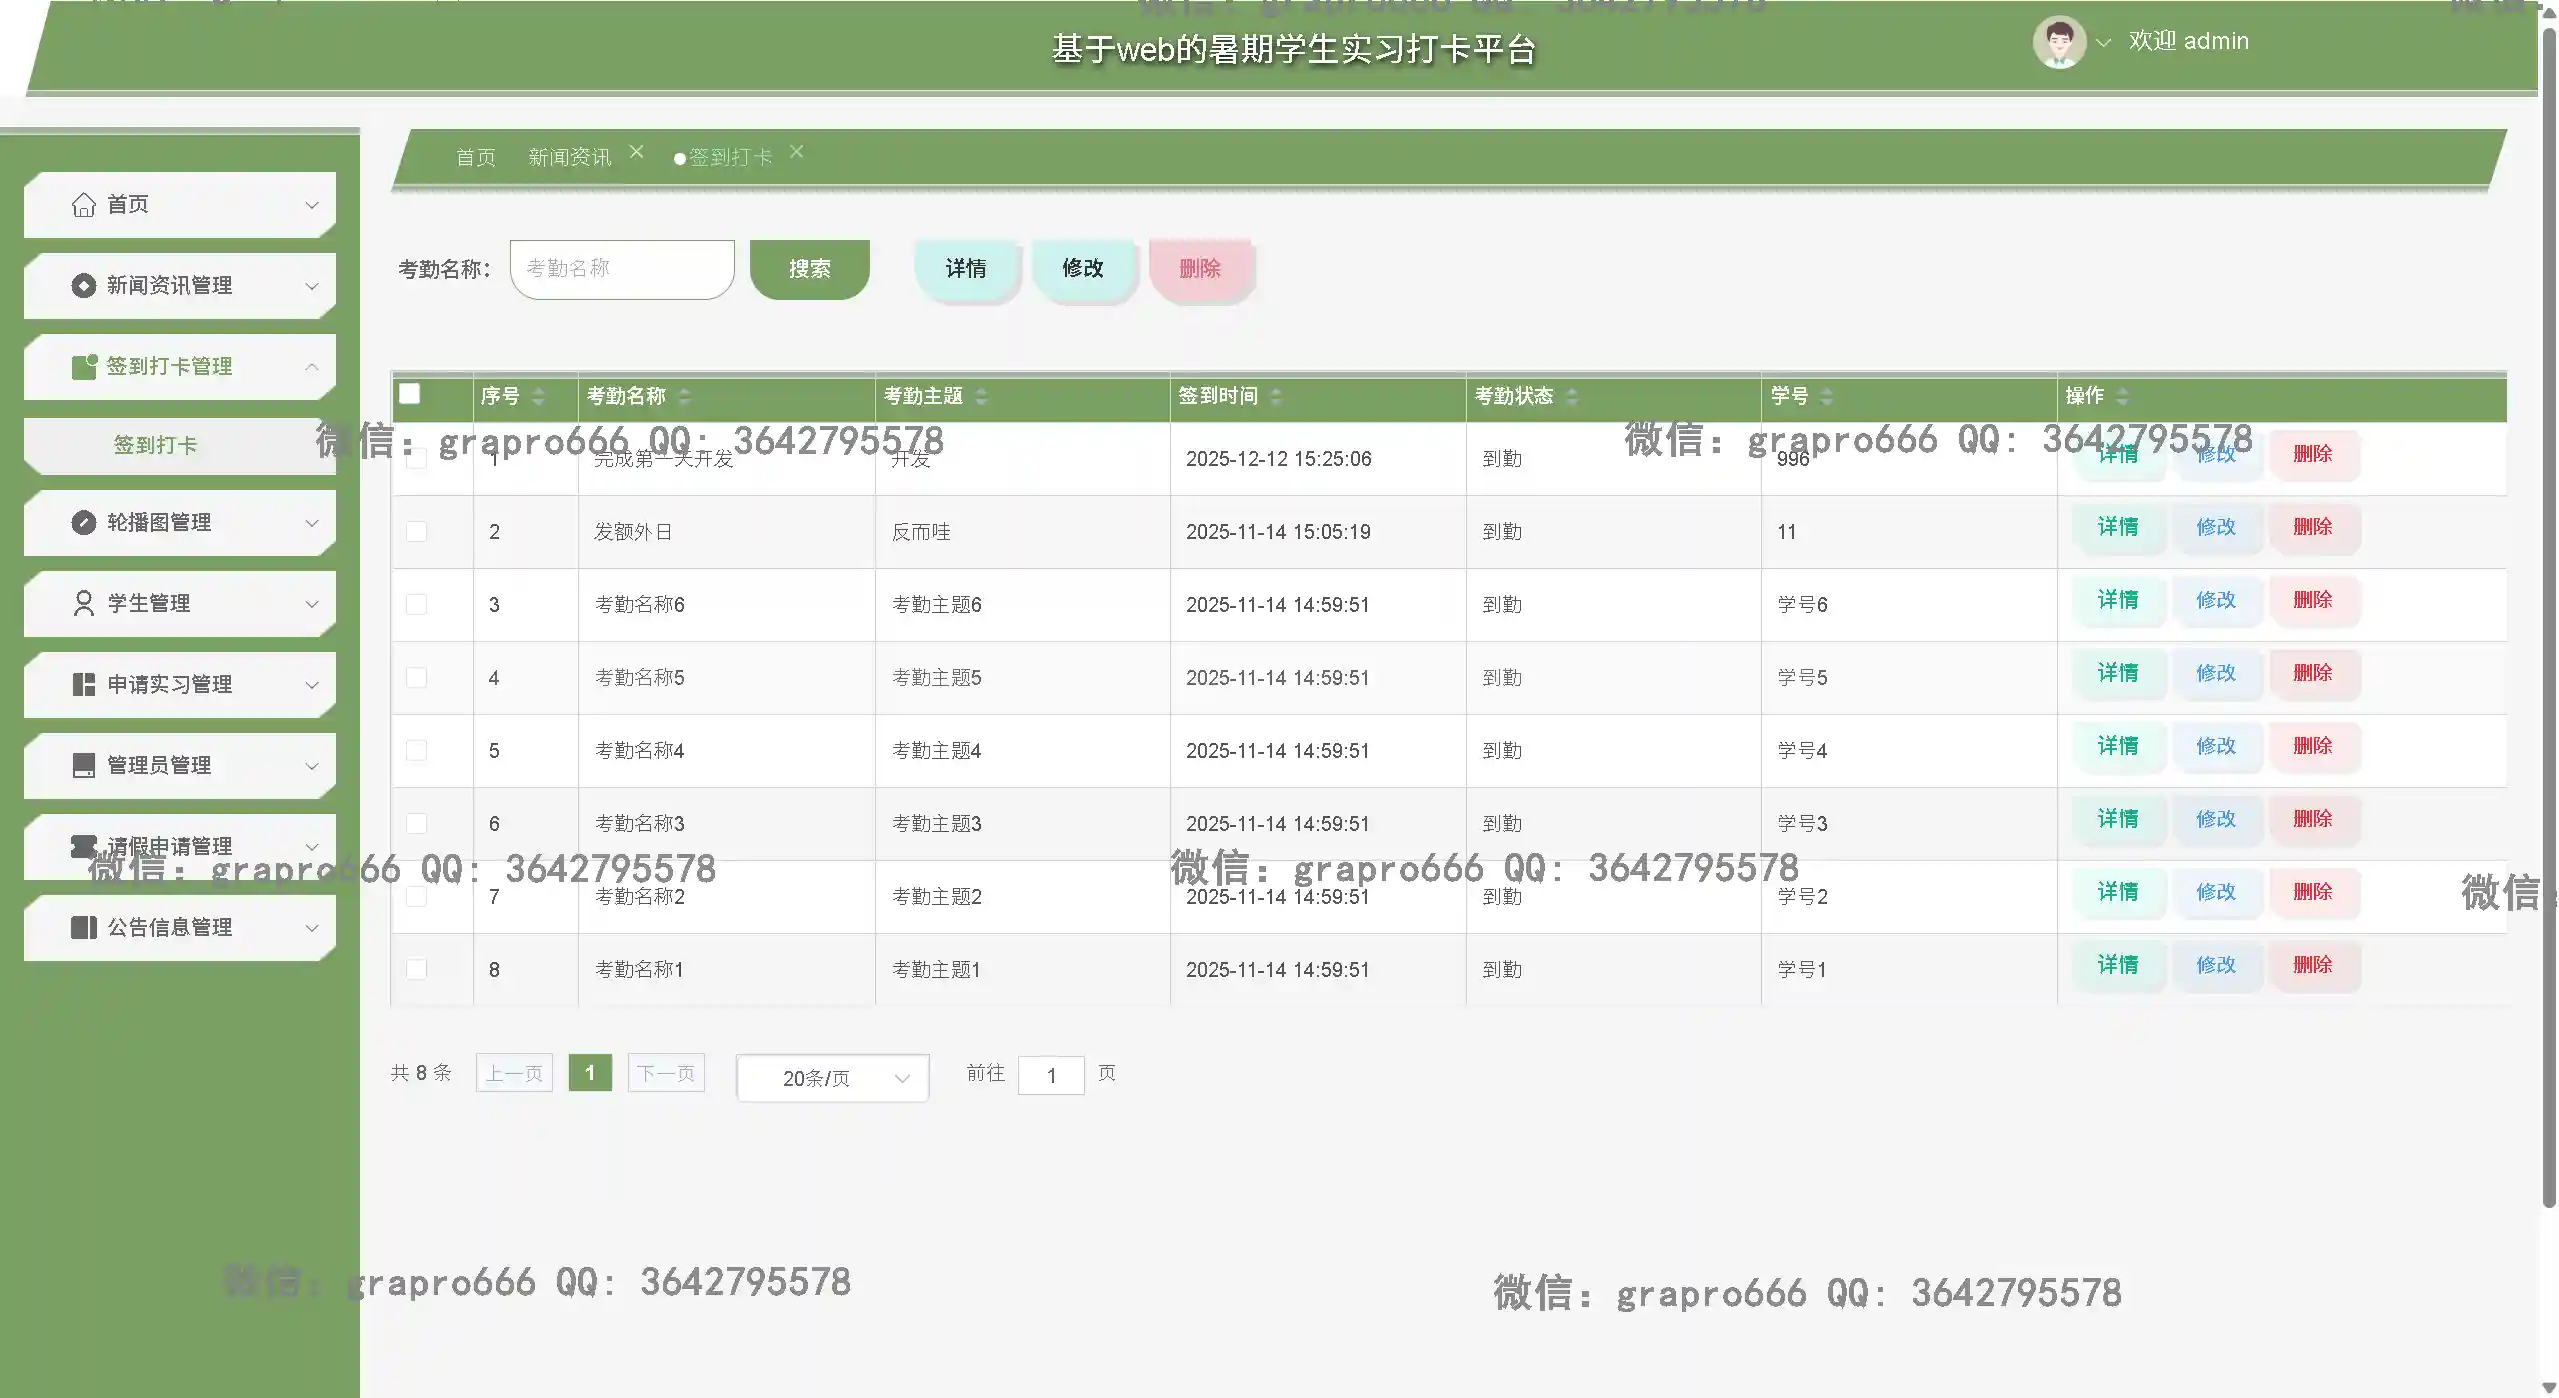Screen dimensions: 2559x1398
Task: Toggle the select-all header checkbox
Action: [x=410, y=394]
